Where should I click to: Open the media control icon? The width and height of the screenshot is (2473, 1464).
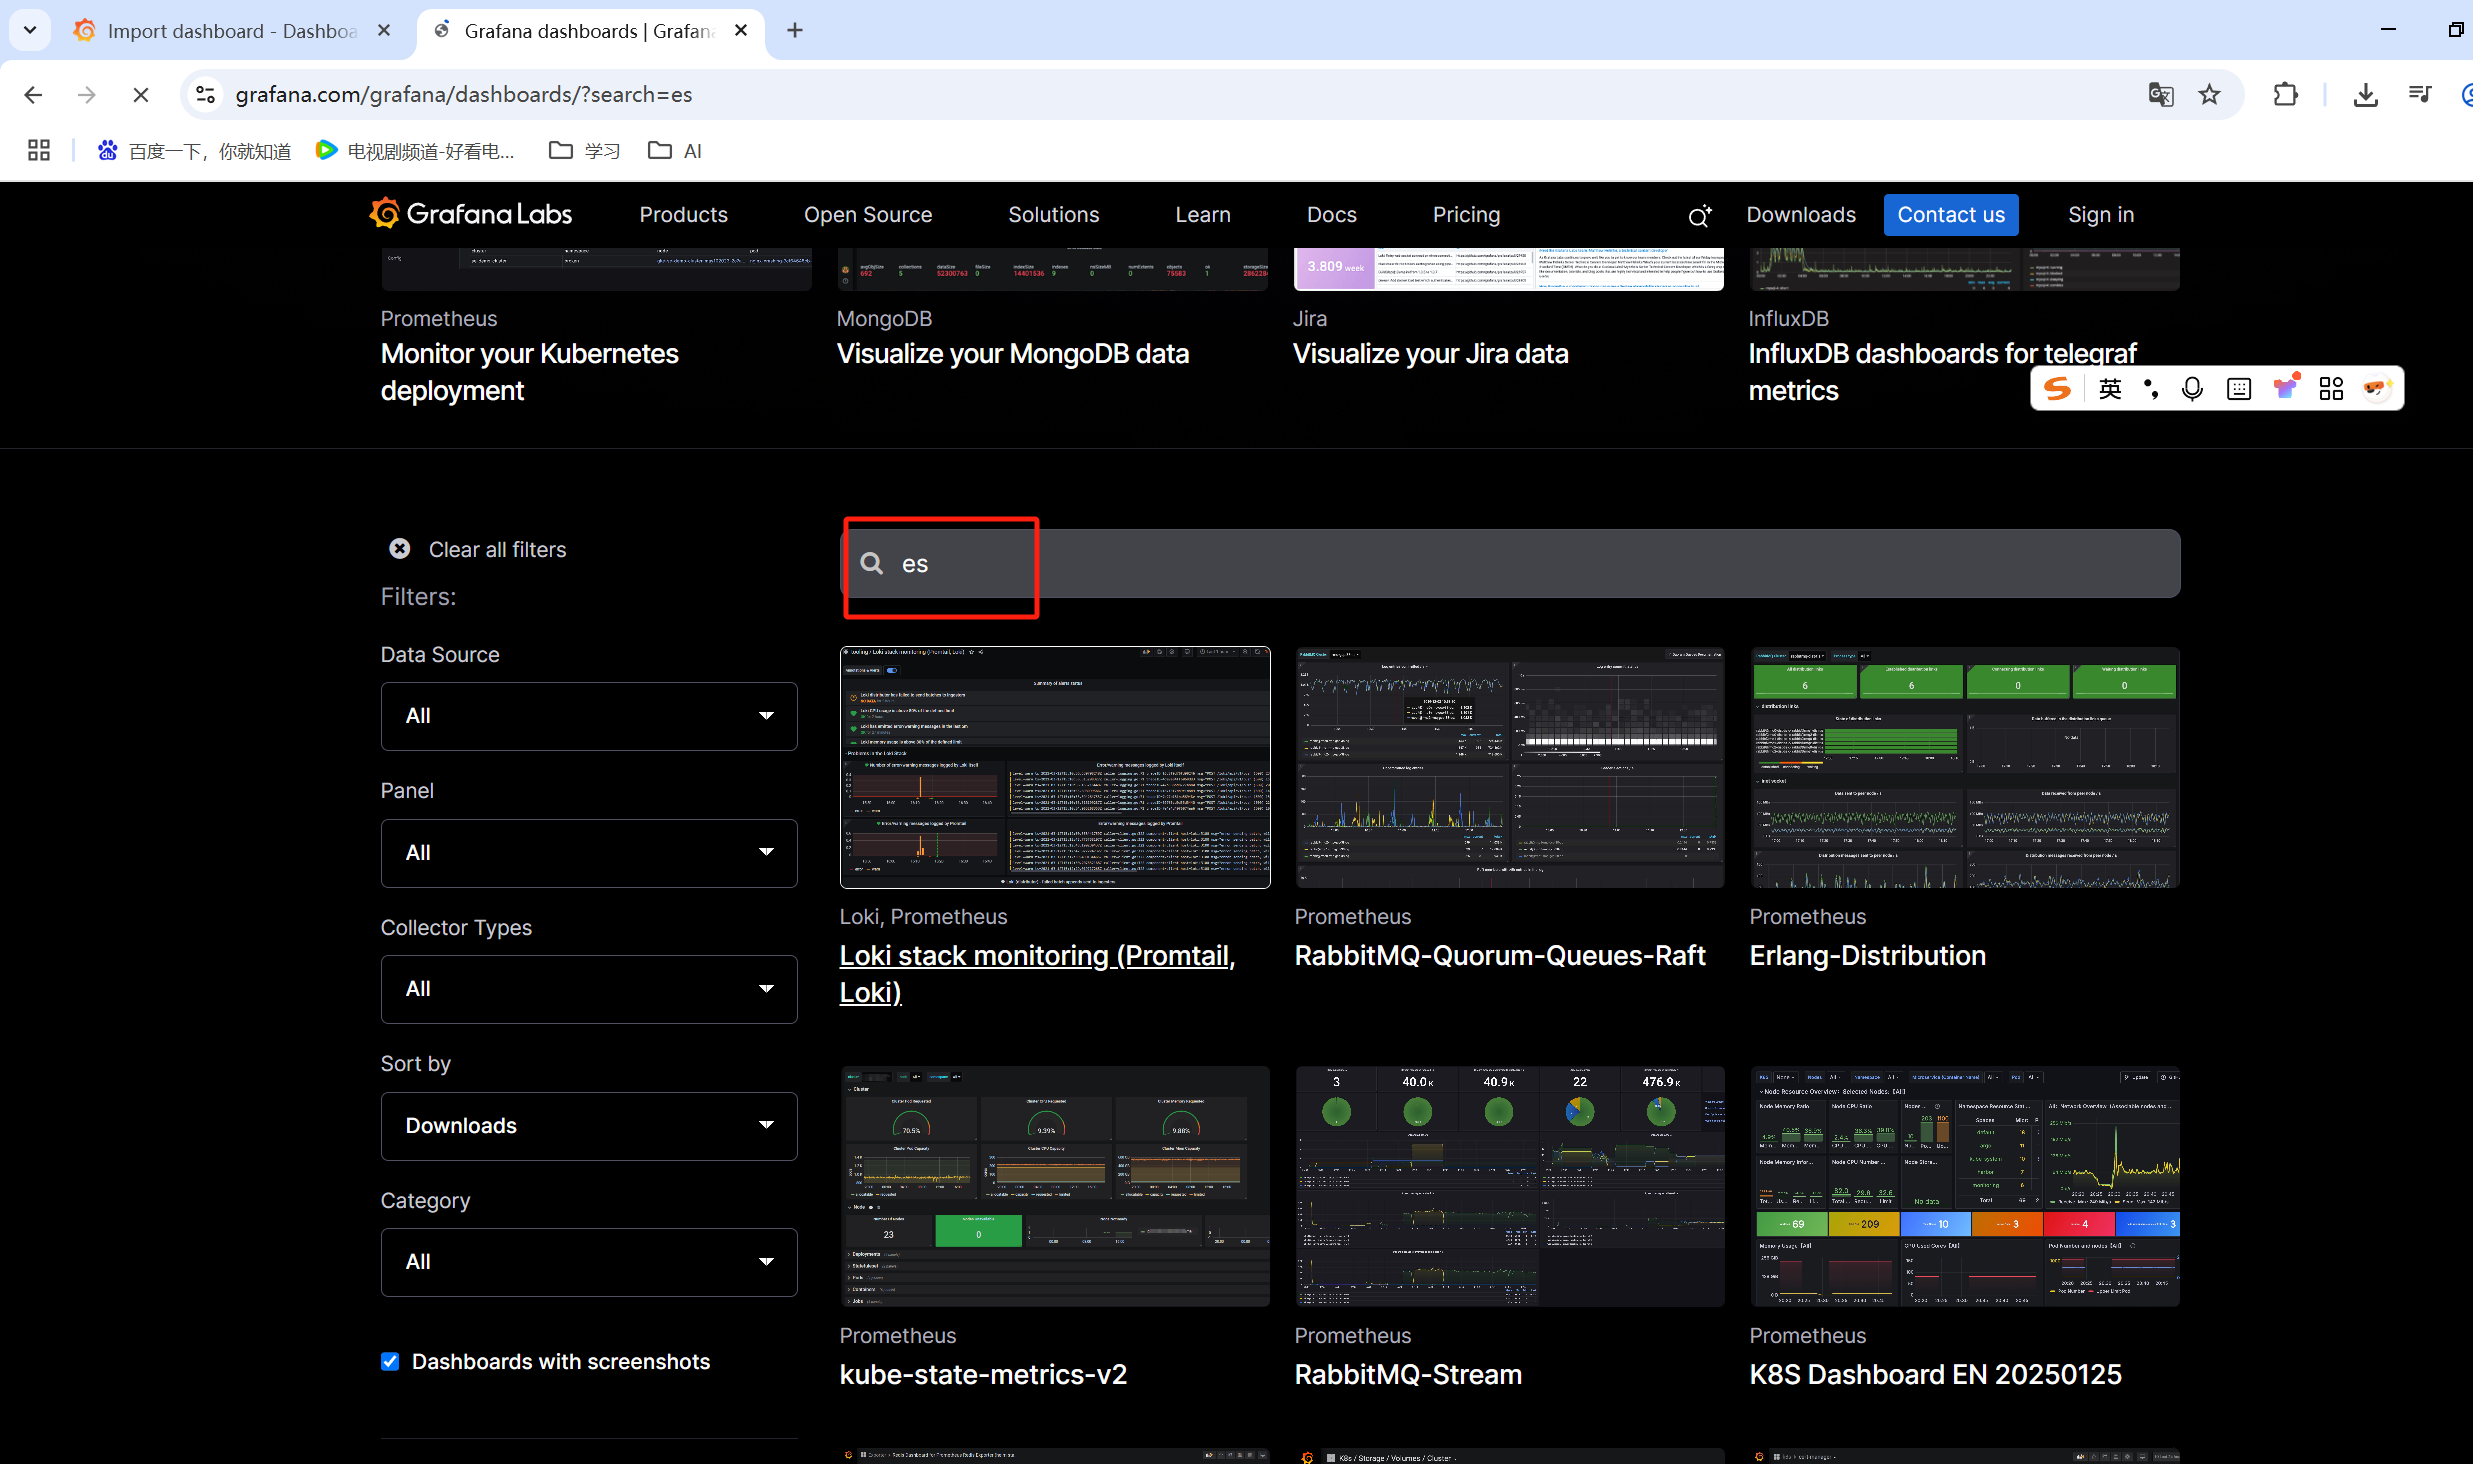tap(2420, 94)
